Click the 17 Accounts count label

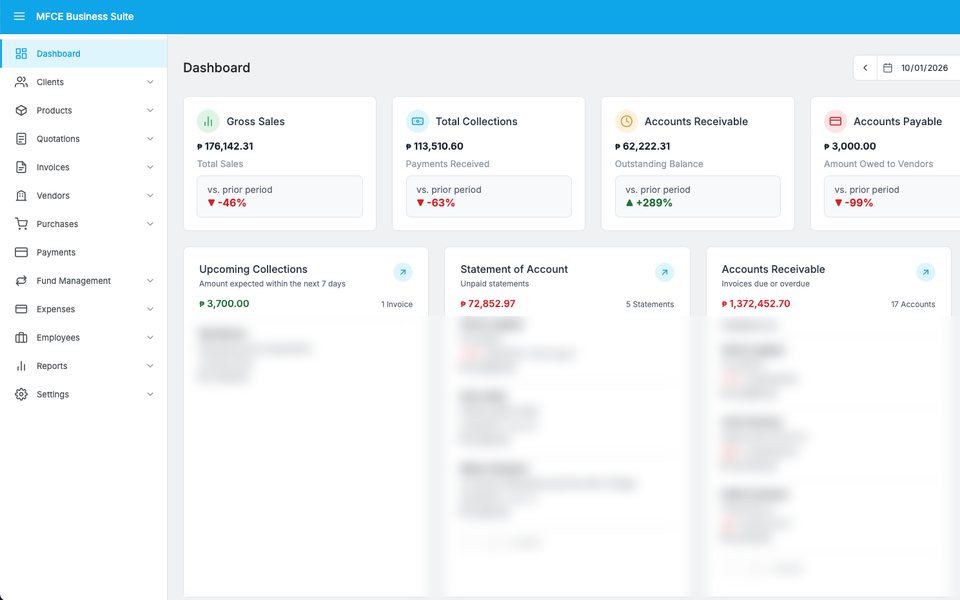click(913, 304)
